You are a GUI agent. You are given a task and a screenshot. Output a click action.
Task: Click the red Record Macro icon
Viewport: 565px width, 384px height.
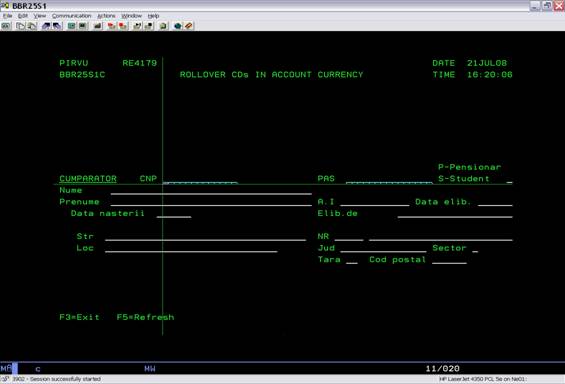tap(112, 26)
